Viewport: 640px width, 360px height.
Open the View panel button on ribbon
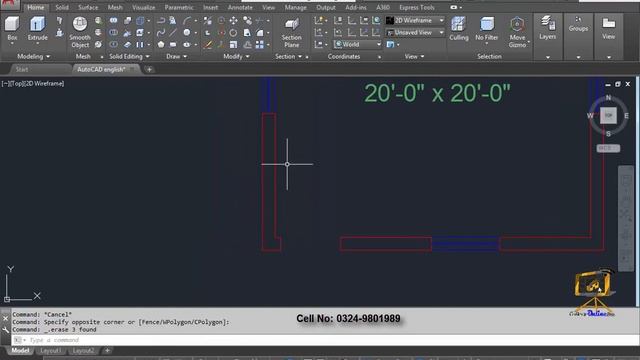pos(609,28)
